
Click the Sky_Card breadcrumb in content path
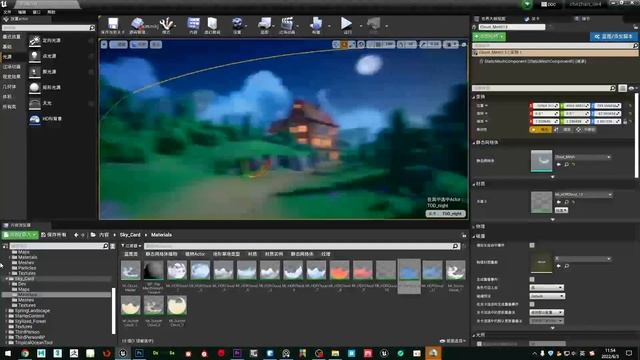130,235
